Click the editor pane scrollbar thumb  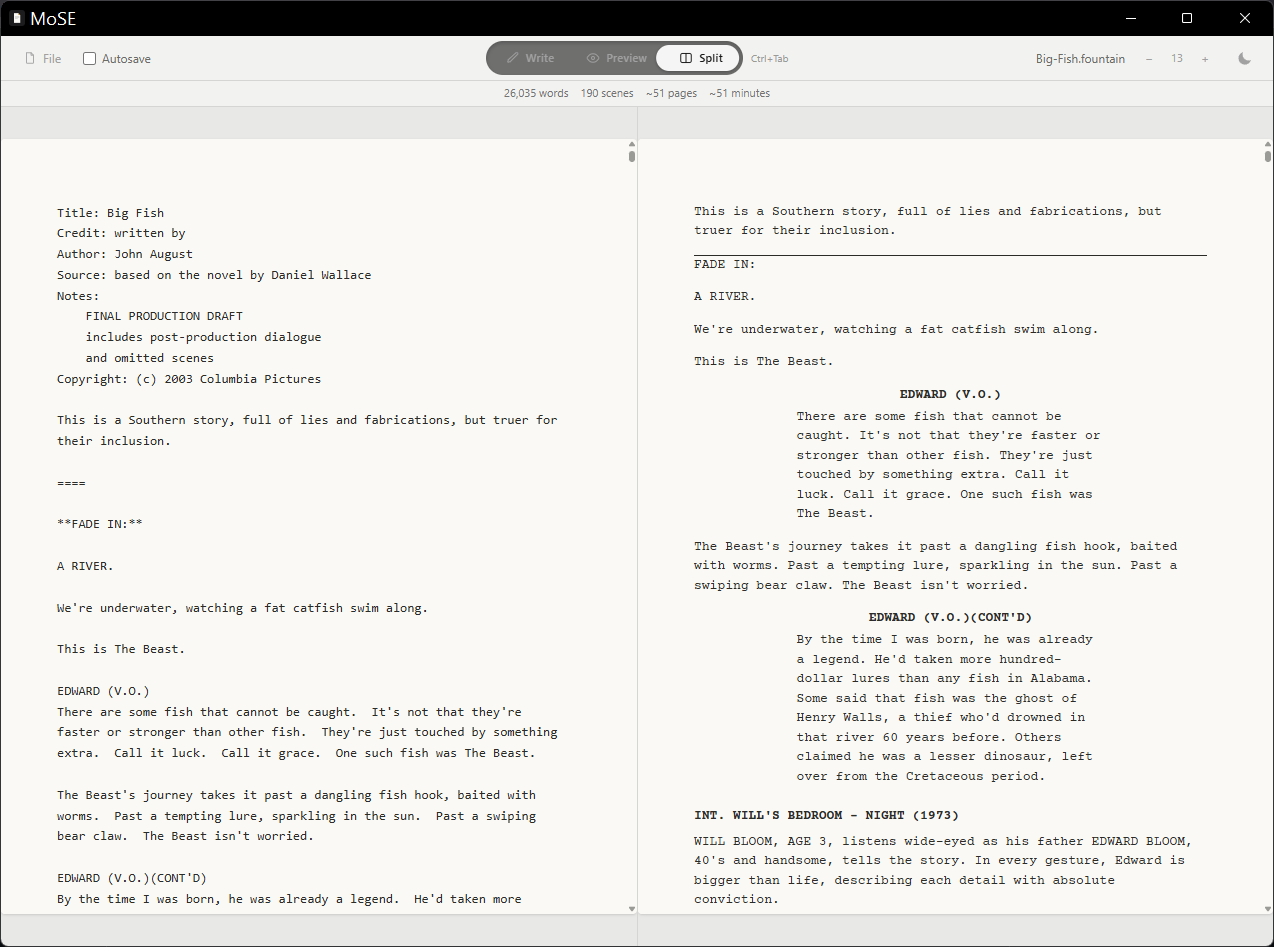pyautogui.click(x=632, y=156)
